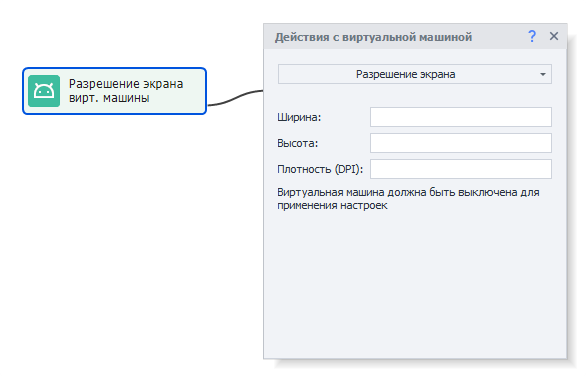The width and height of the screenshot is (586, 376).
Task: Click the Высота: label
Action: (297, 143)
